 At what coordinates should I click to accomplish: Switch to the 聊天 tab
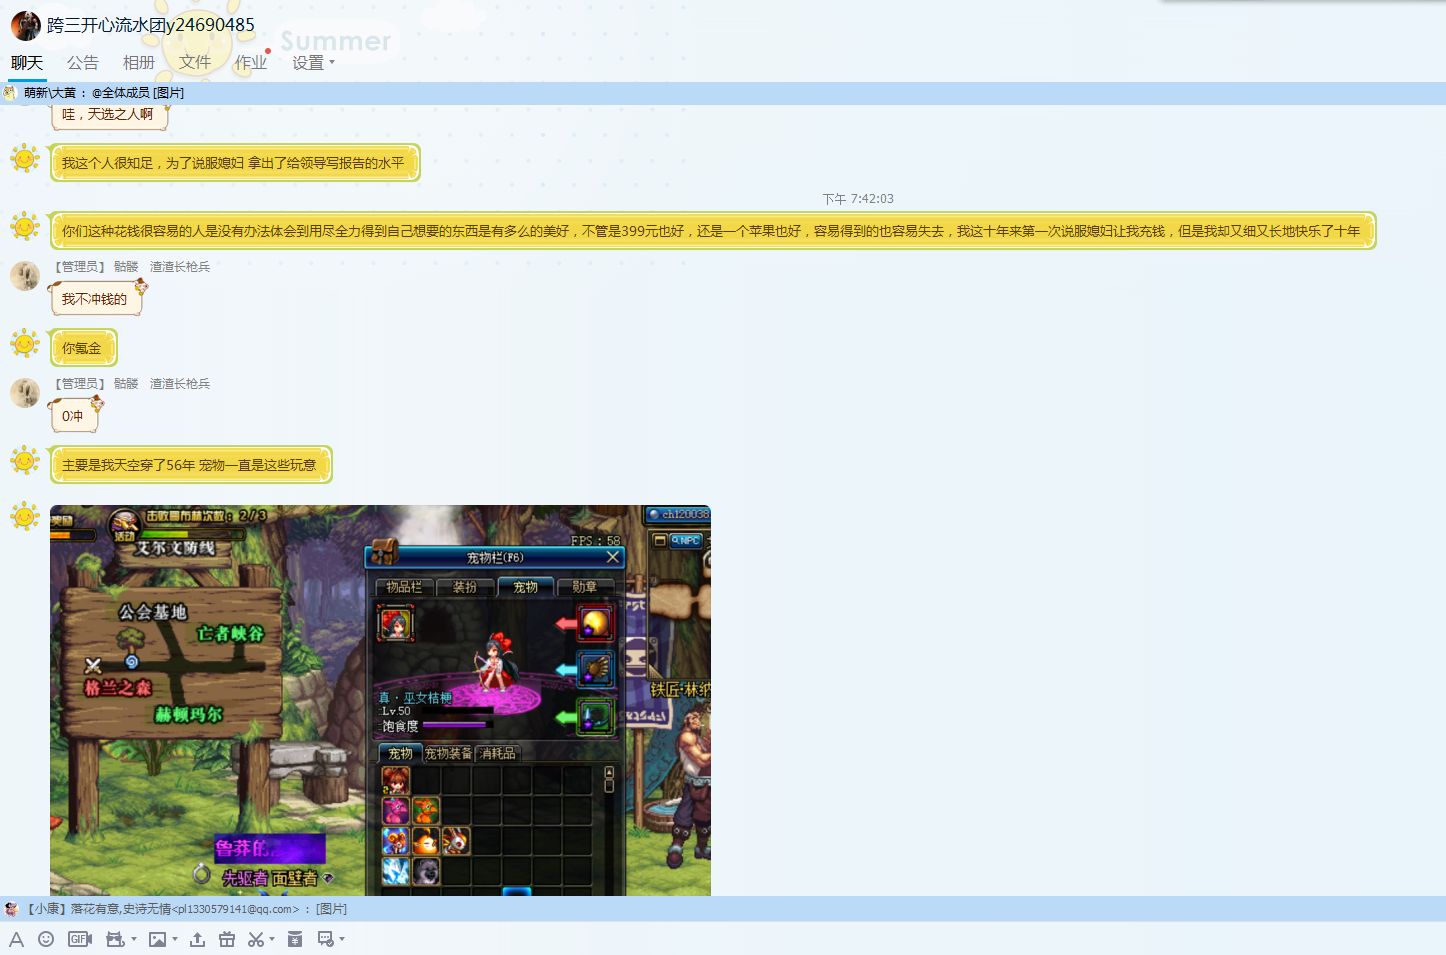[x=27, y=62]
